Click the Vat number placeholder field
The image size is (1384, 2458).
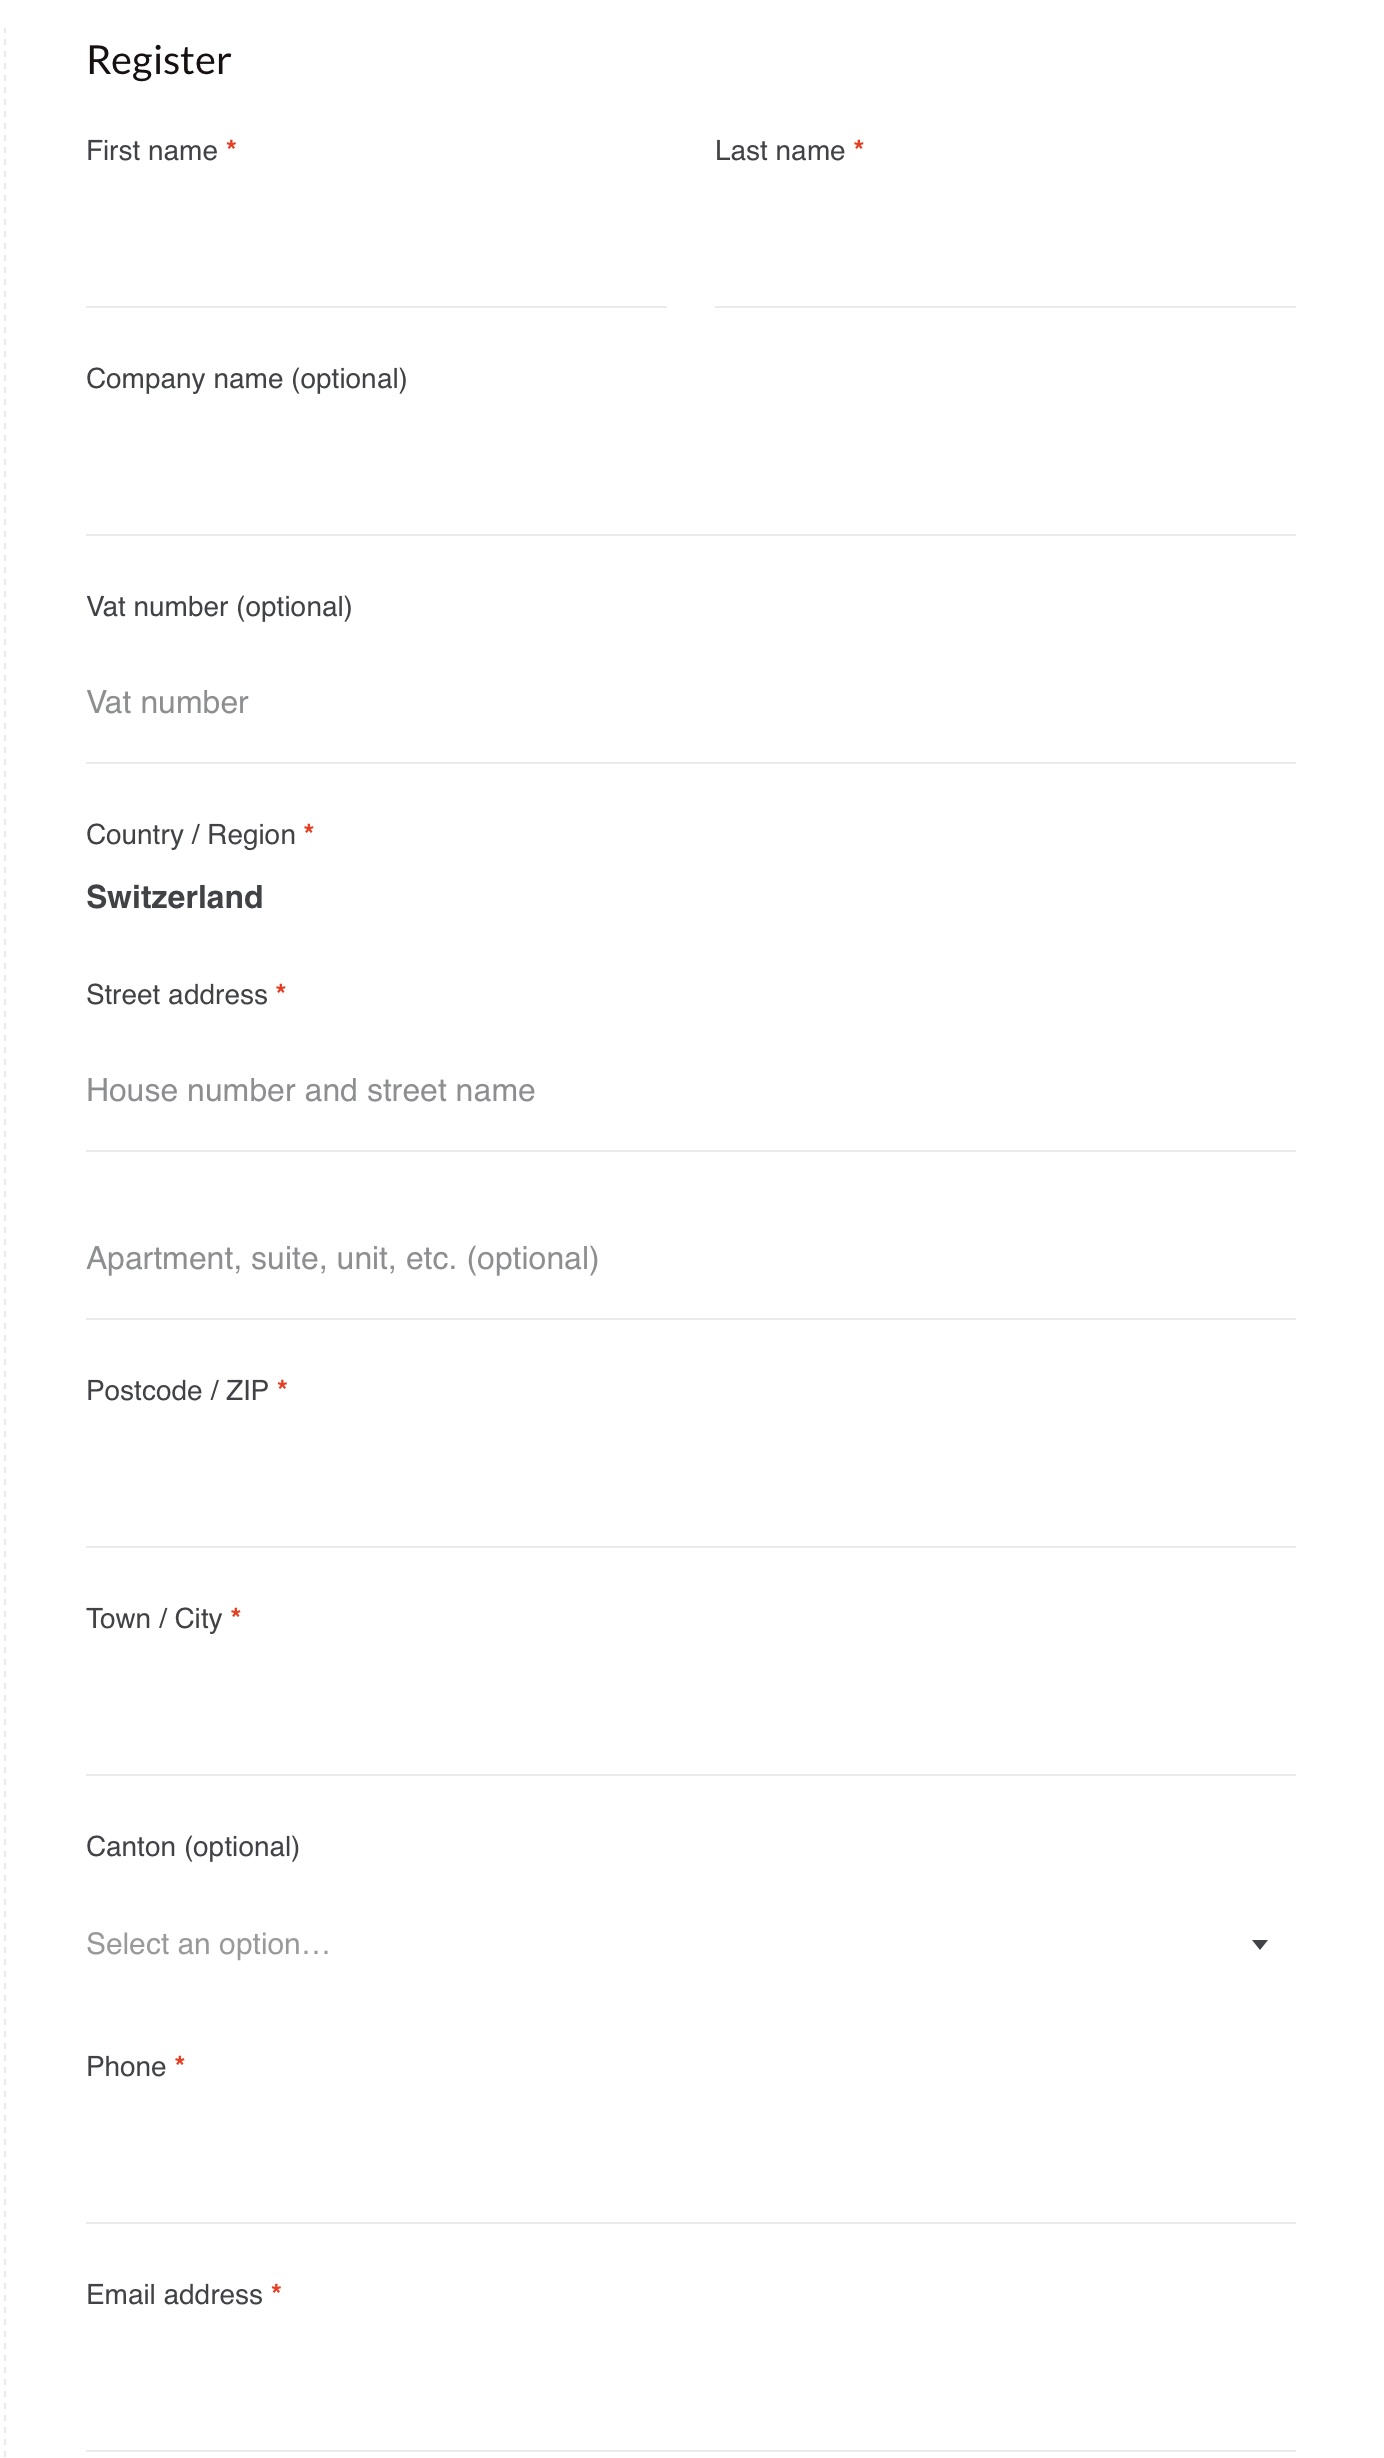click(690, 703)
